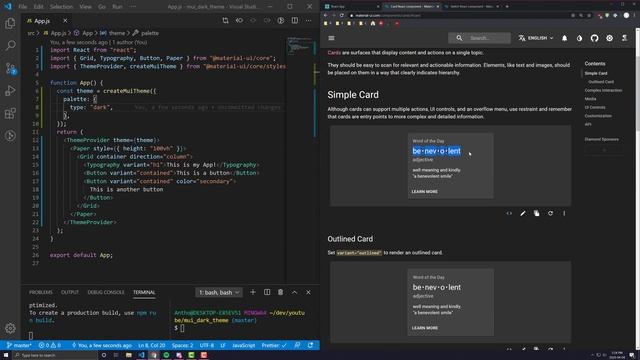Toggle the right-to-left direction icon
The height and width of the screenshot is (360, 640).
(624, 38)
